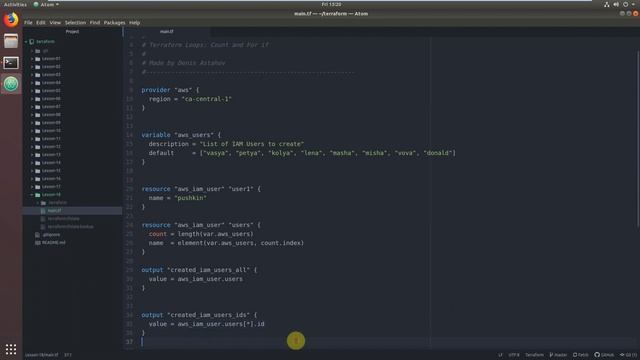Expand the Lesson-02 folder arrow
This screenshot has width=640, height=360.
[x=32, y=67]
